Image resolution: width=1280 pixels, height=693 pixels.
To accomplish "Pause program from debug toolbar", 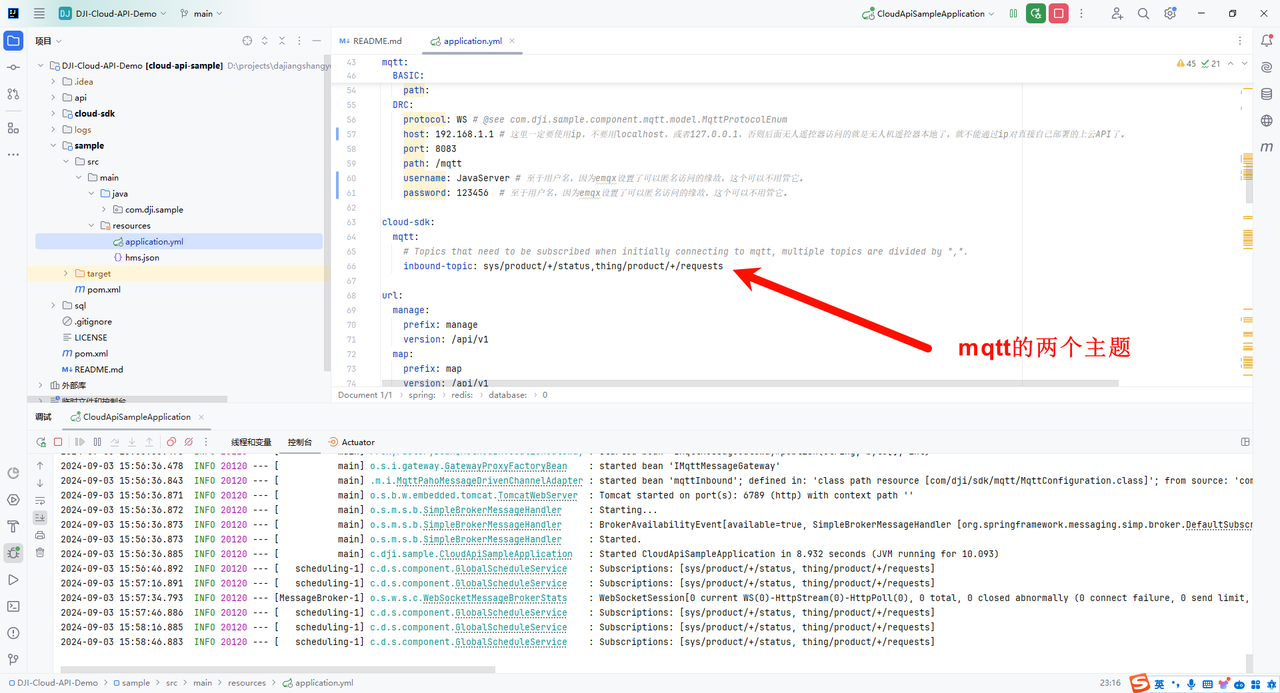I will click(97, 442).
